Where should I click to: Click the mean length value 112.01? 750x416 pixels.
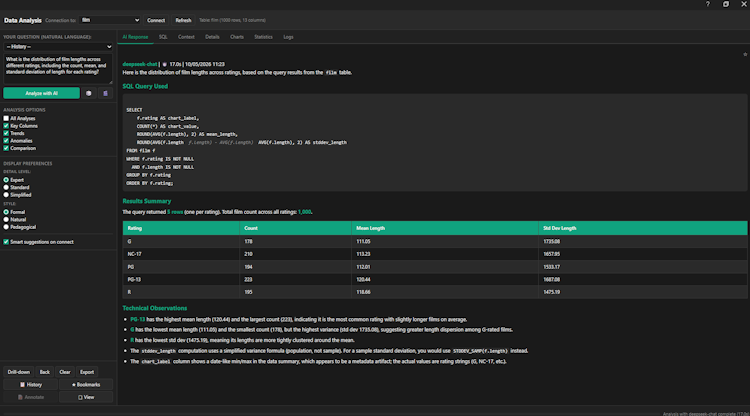point(364,267)
